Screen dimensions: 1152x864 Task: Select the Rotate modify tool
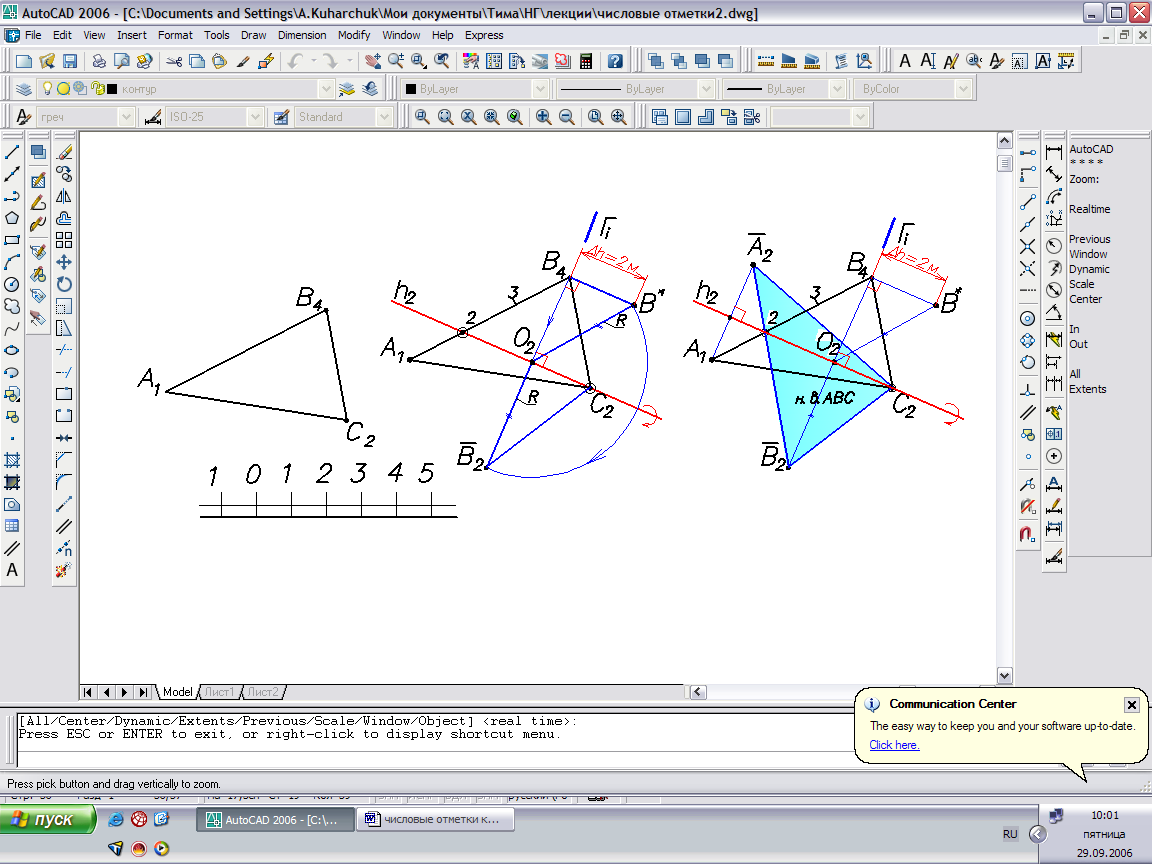click(x=64, y=284)
